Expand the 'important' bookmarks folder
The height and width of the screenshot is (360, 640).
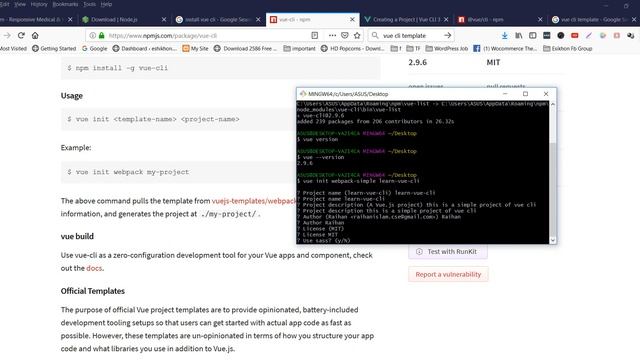tap(299, 49)
